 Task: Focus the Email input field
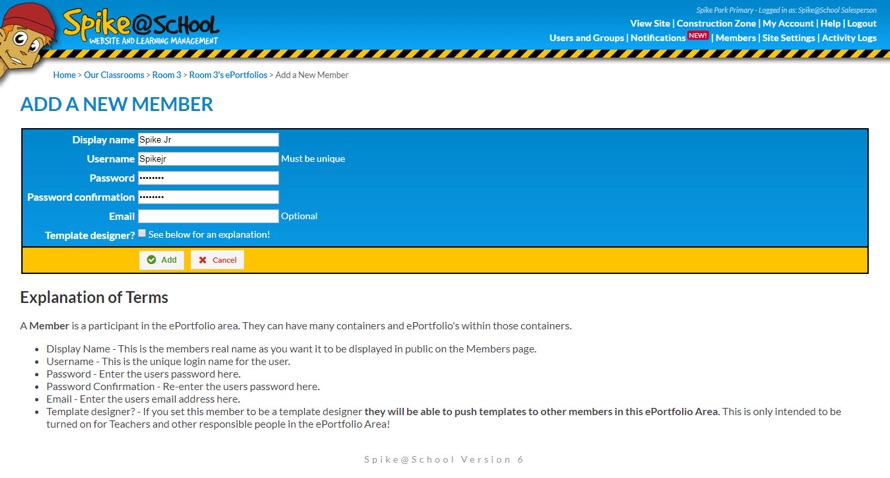tap(208, 216)
